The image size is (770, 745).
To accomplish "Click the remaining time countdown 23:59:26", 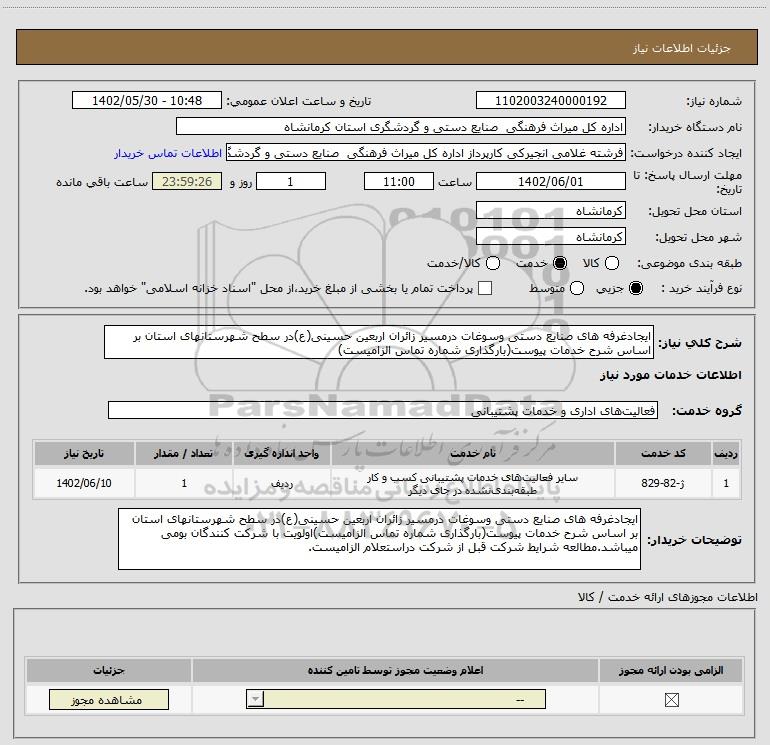I will coord(187,181).
